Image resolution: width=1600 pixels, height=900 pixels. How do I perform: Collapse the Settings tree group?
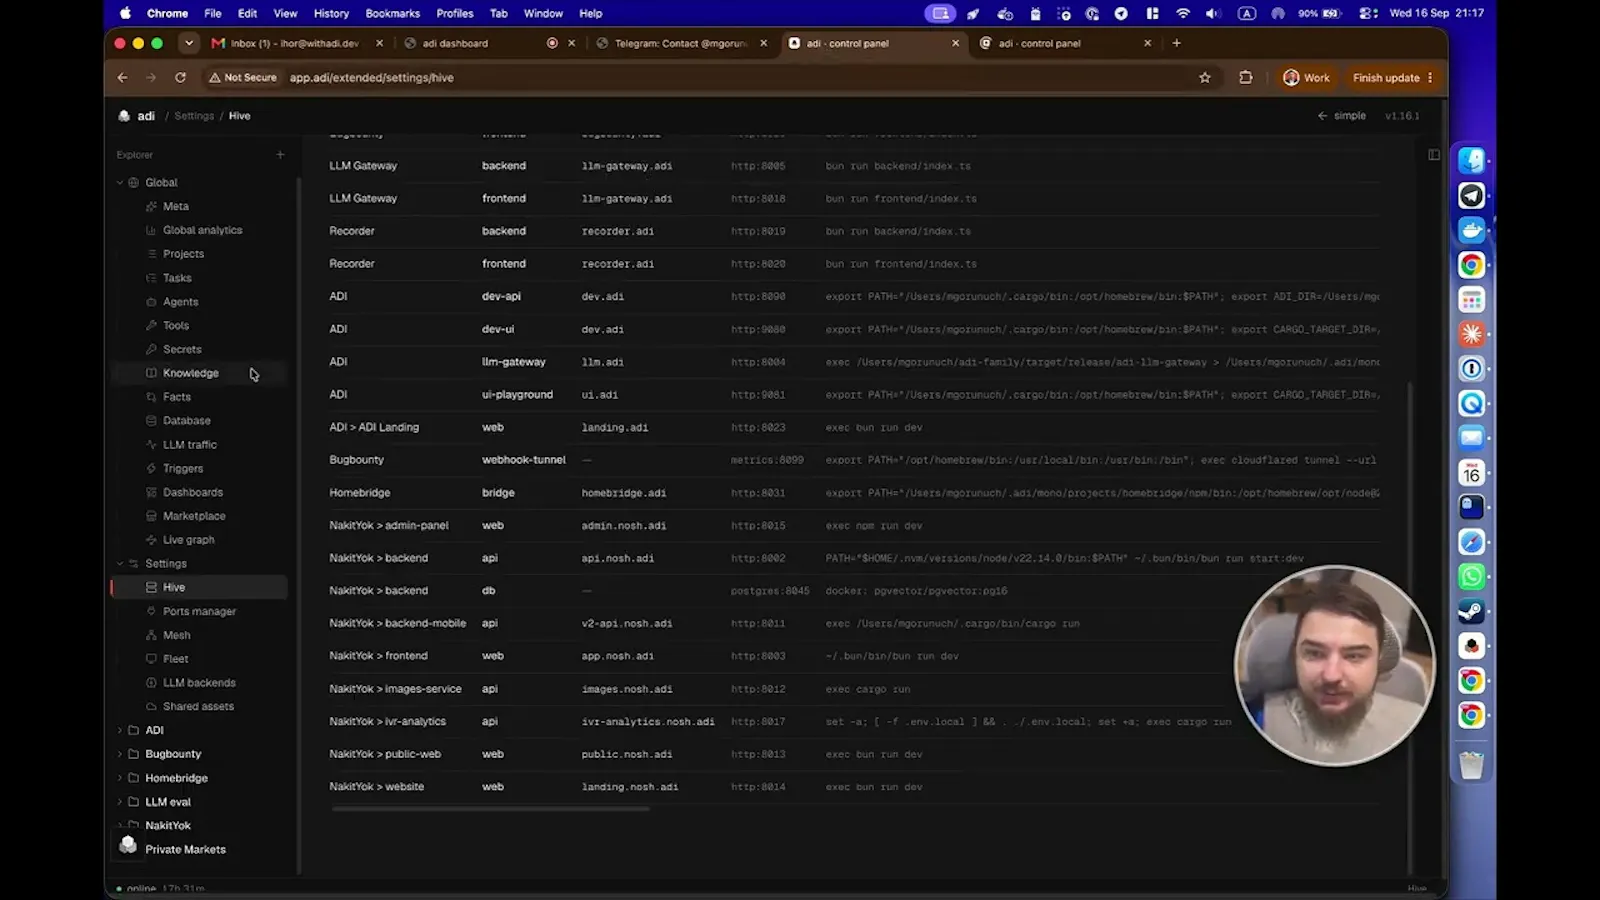tap(120, 564)
